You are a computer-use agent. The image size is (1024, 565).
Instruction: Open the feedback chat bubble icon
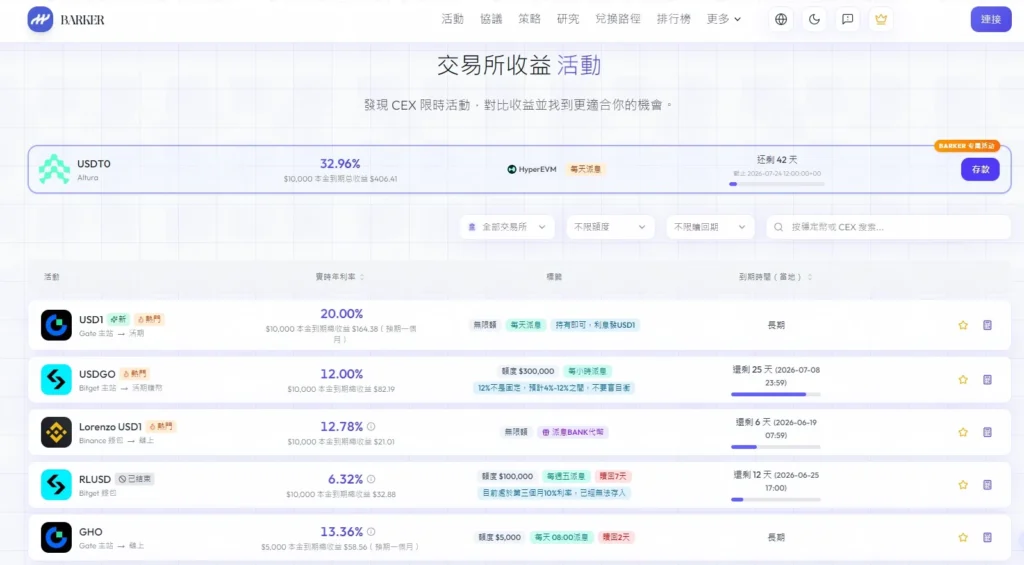848,20
